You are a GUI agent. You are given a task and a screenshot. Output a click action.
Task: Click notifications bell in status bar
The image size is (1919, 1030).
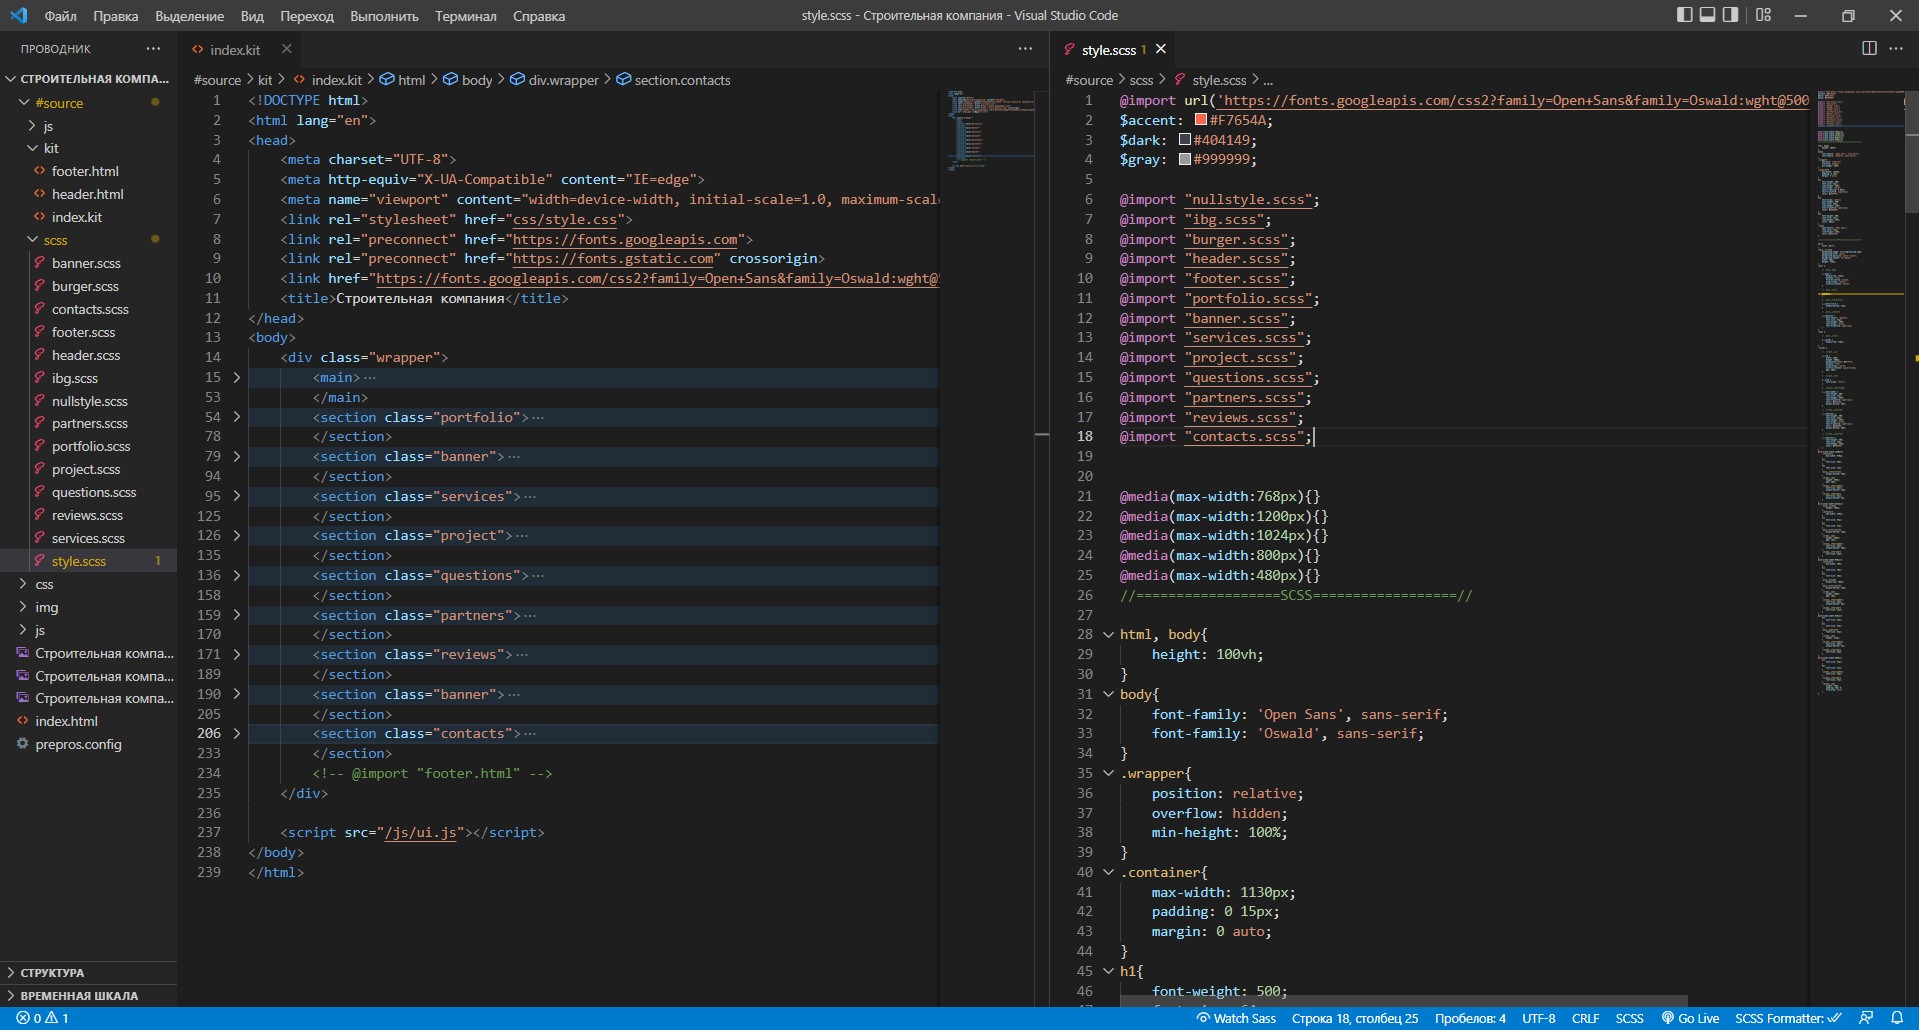(x=1897, y=1018)
